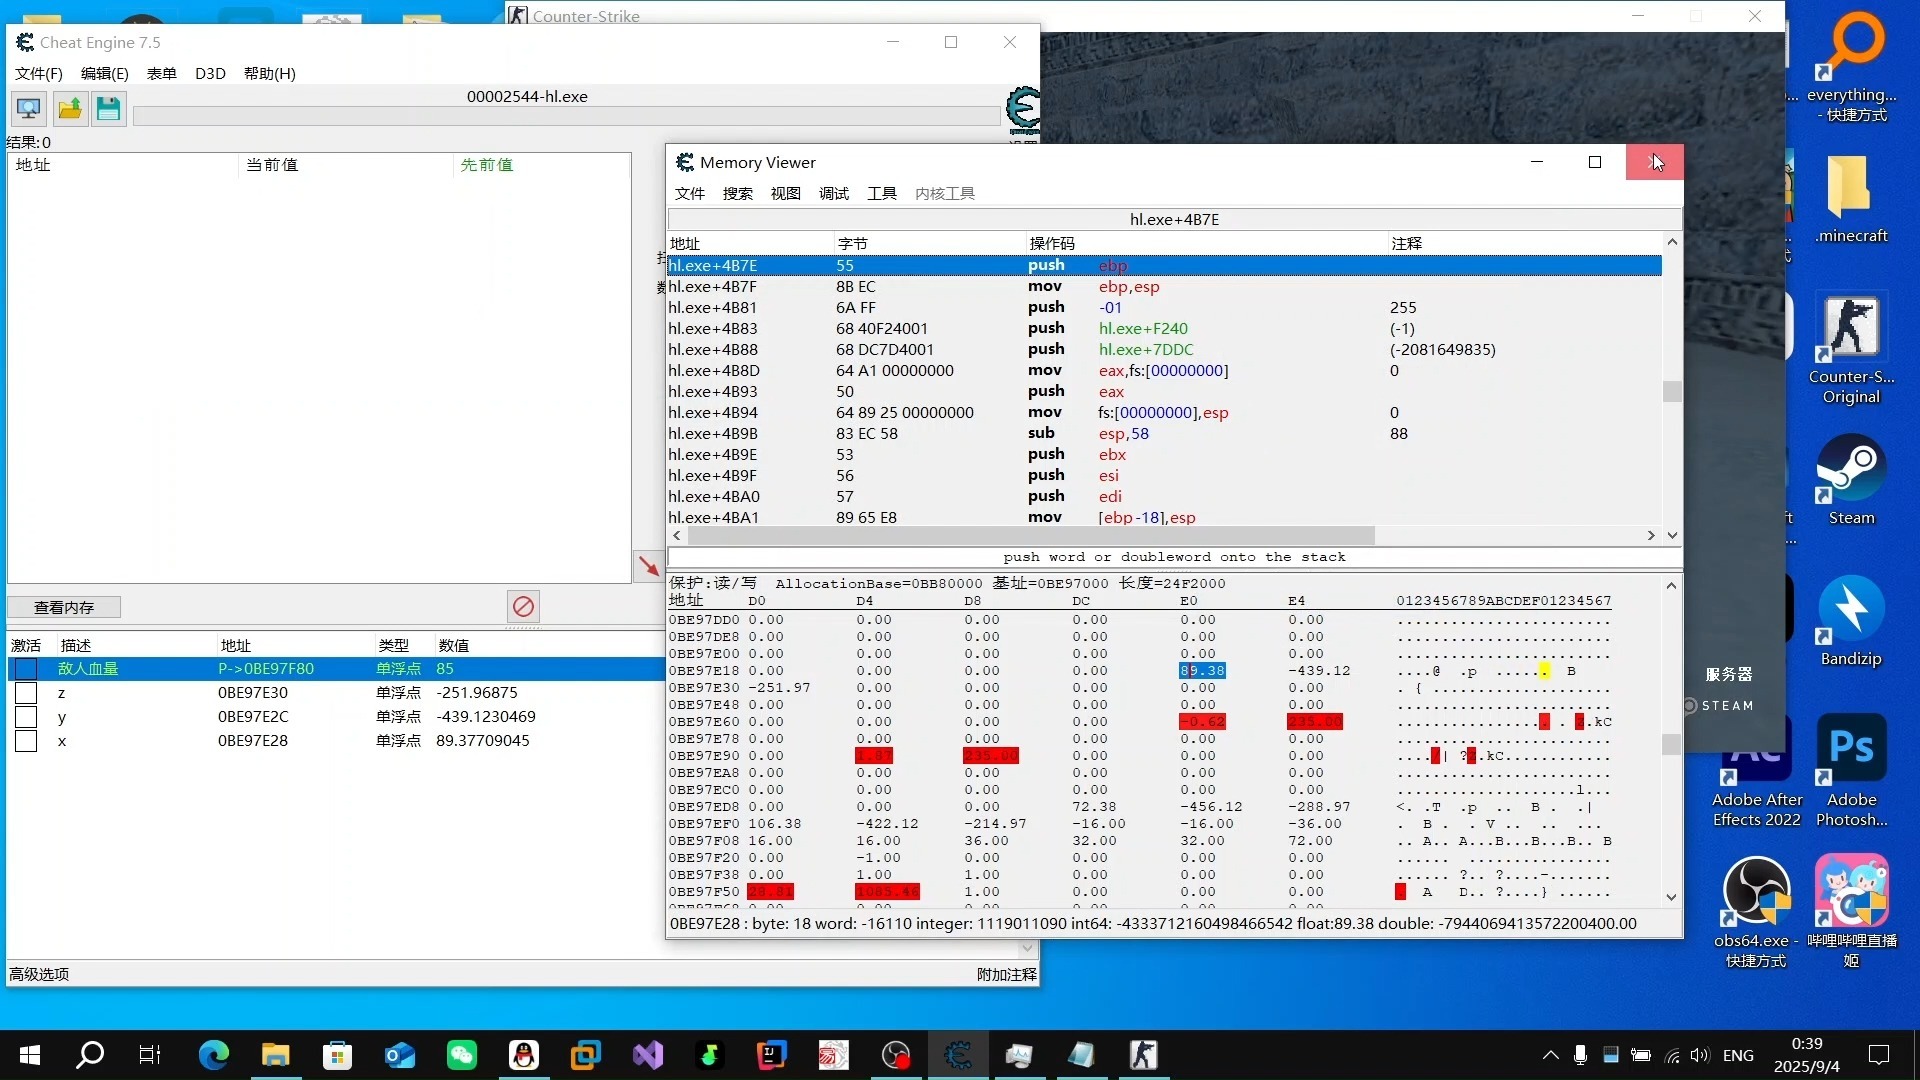The width and height of the screenshot is (1920, 1080).
Task: Click the Cheat Engine settings logo
Action: (x=1023, y=110)
